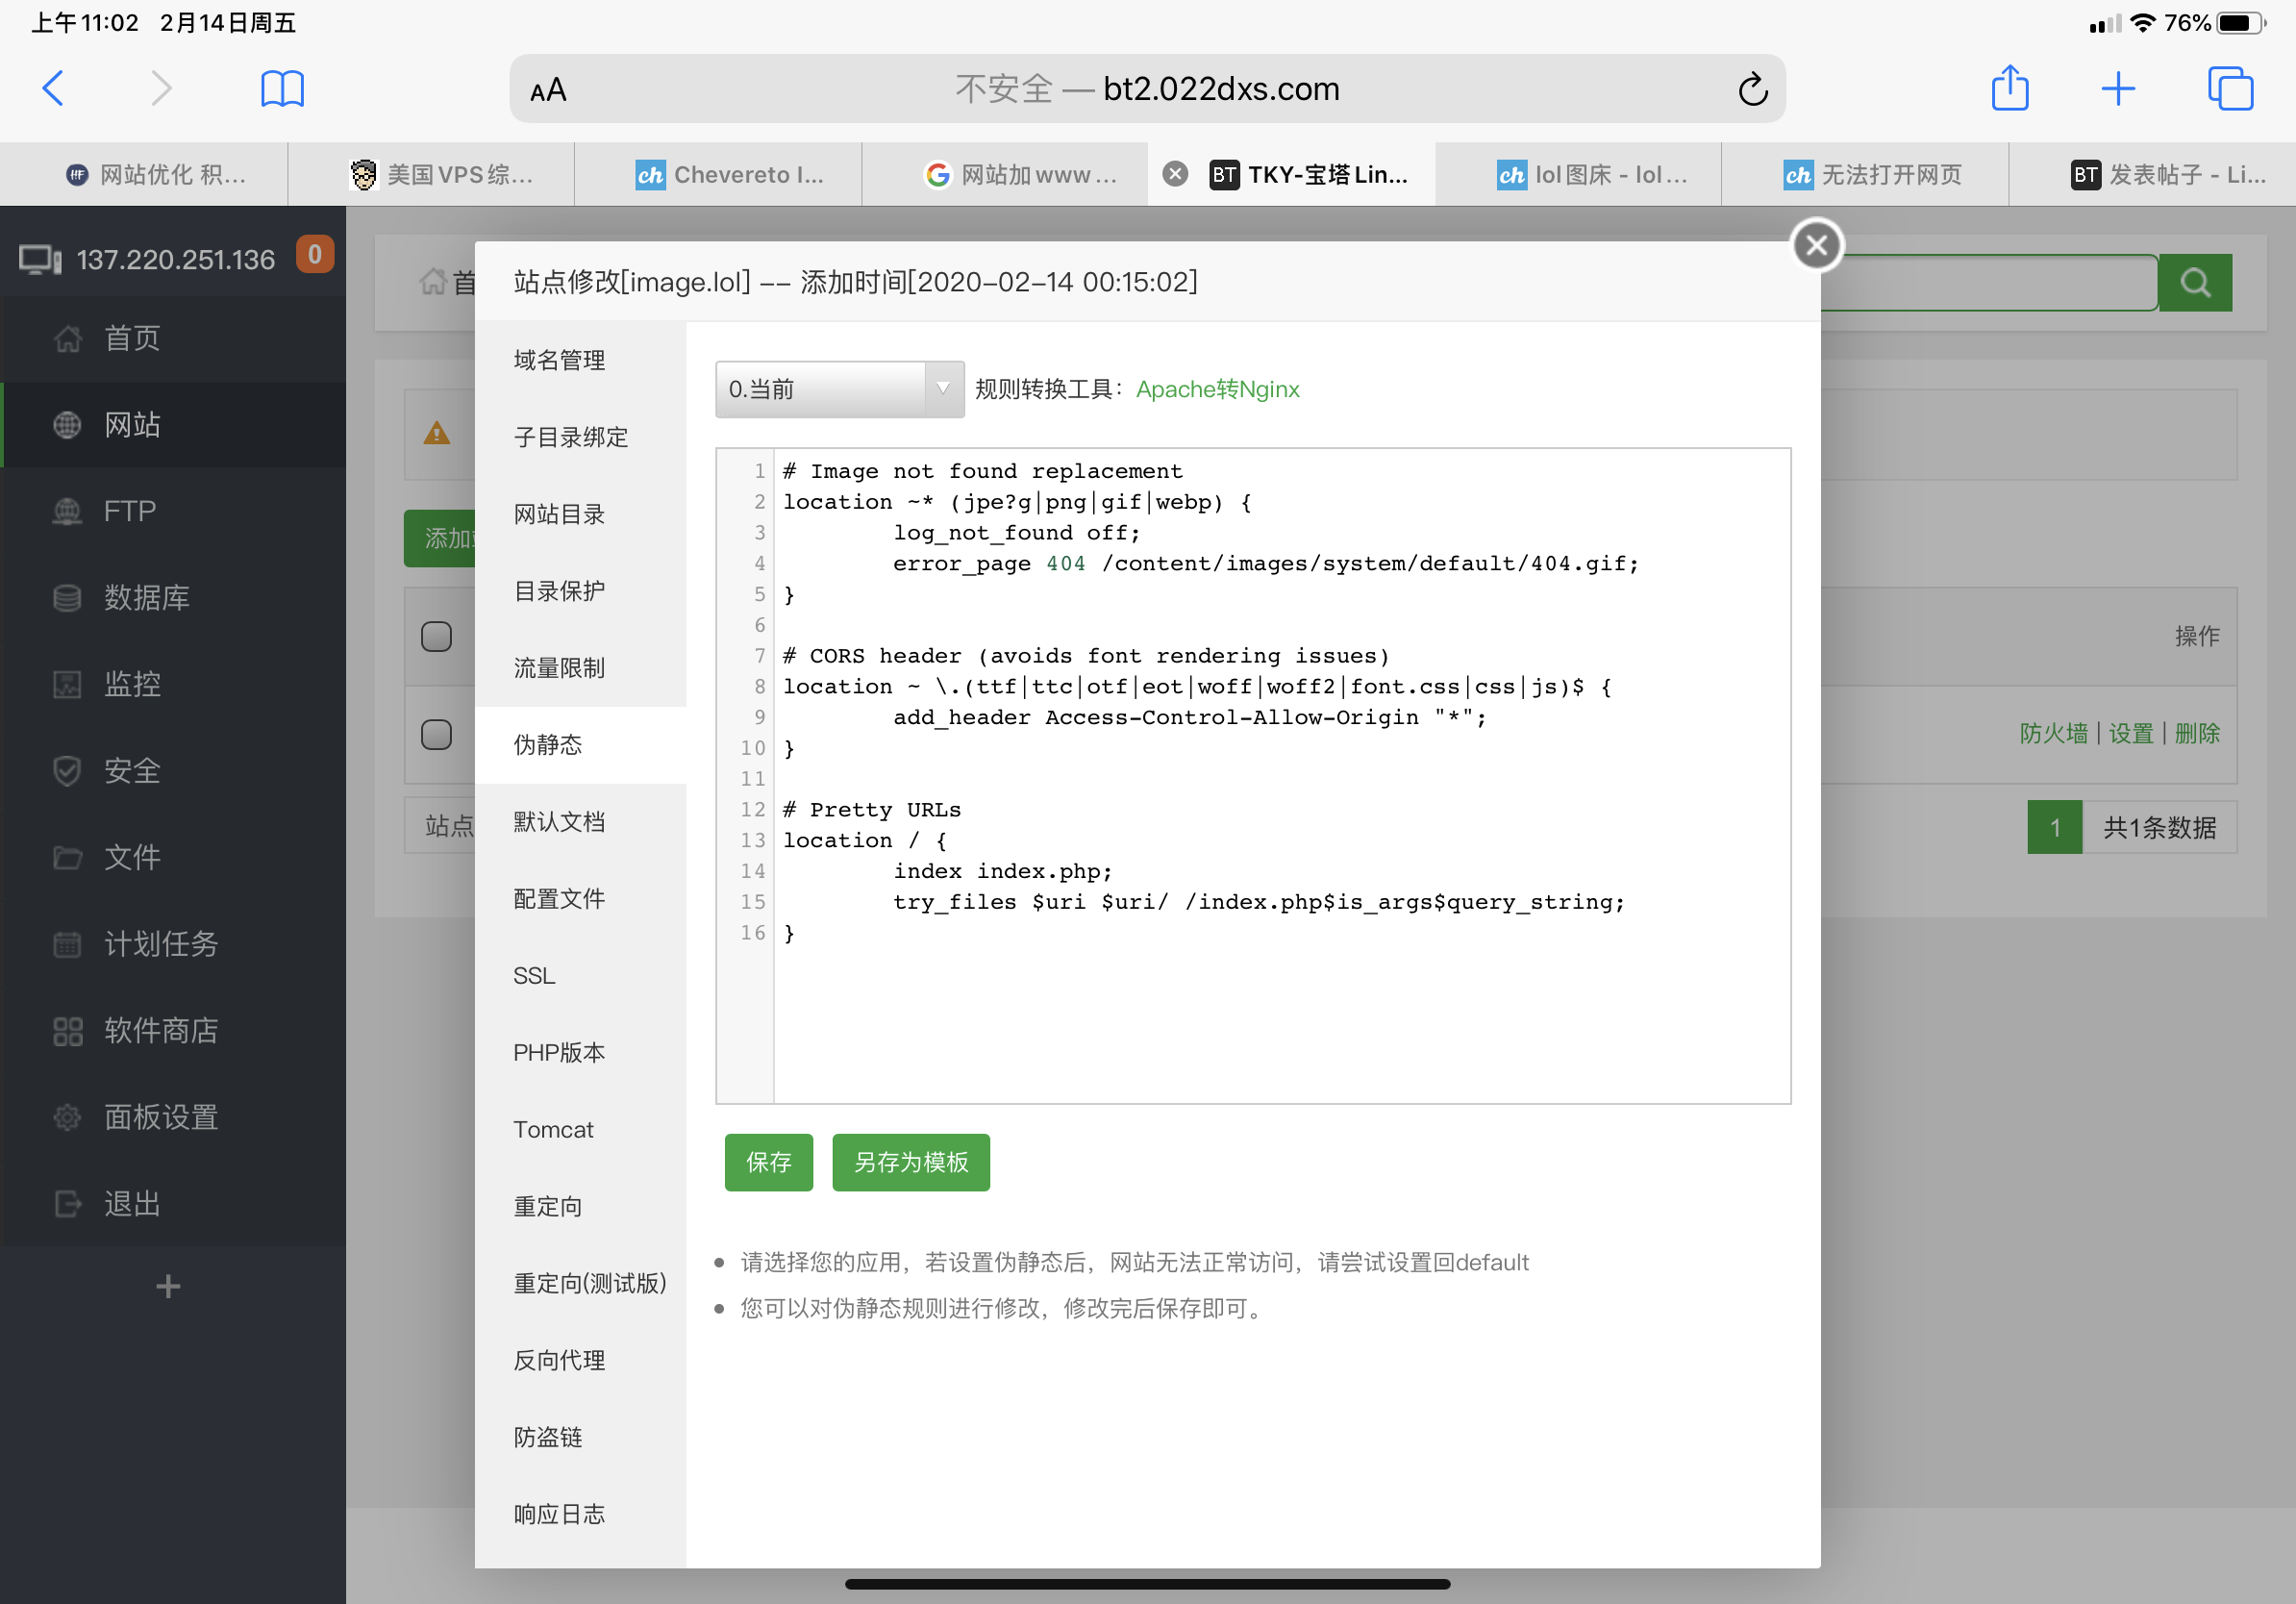Close the TKY-宝塔 tab with its X
Screen dimensions: 2296x1604
pyautogui.click(x=1176, y=174)
